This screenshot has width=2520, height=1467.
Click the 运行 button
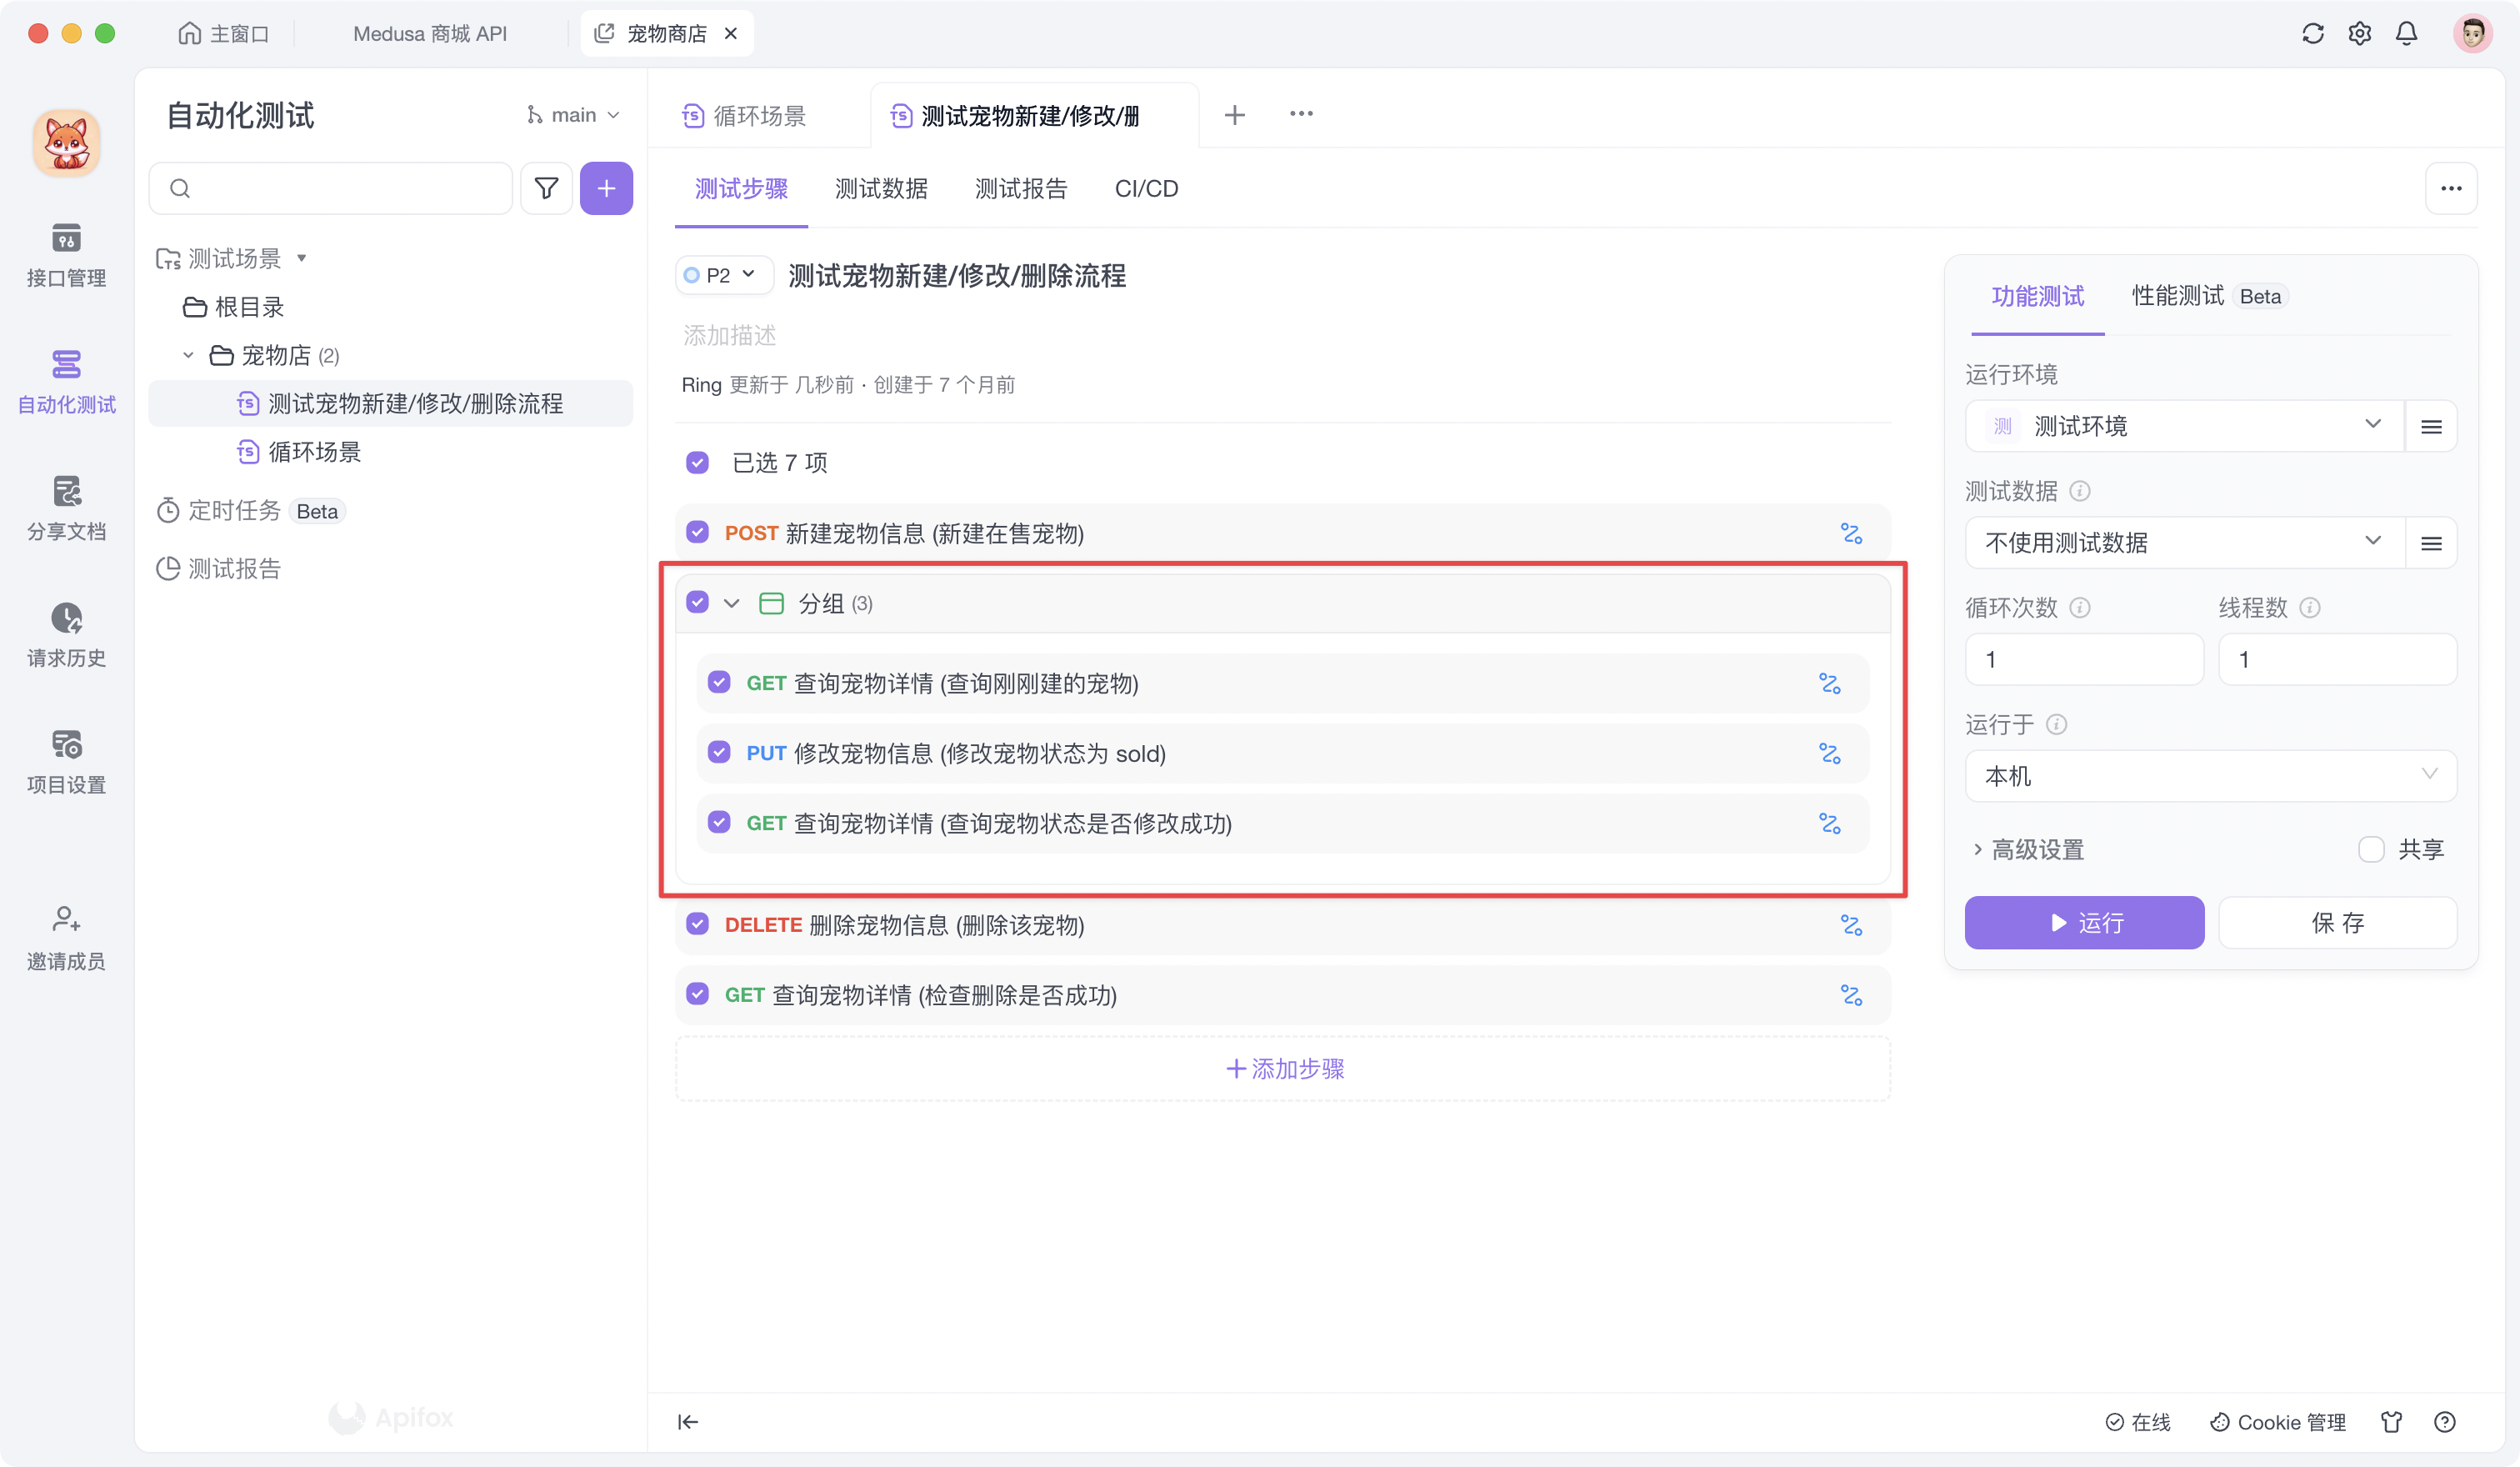click(x=2084, y=922)
